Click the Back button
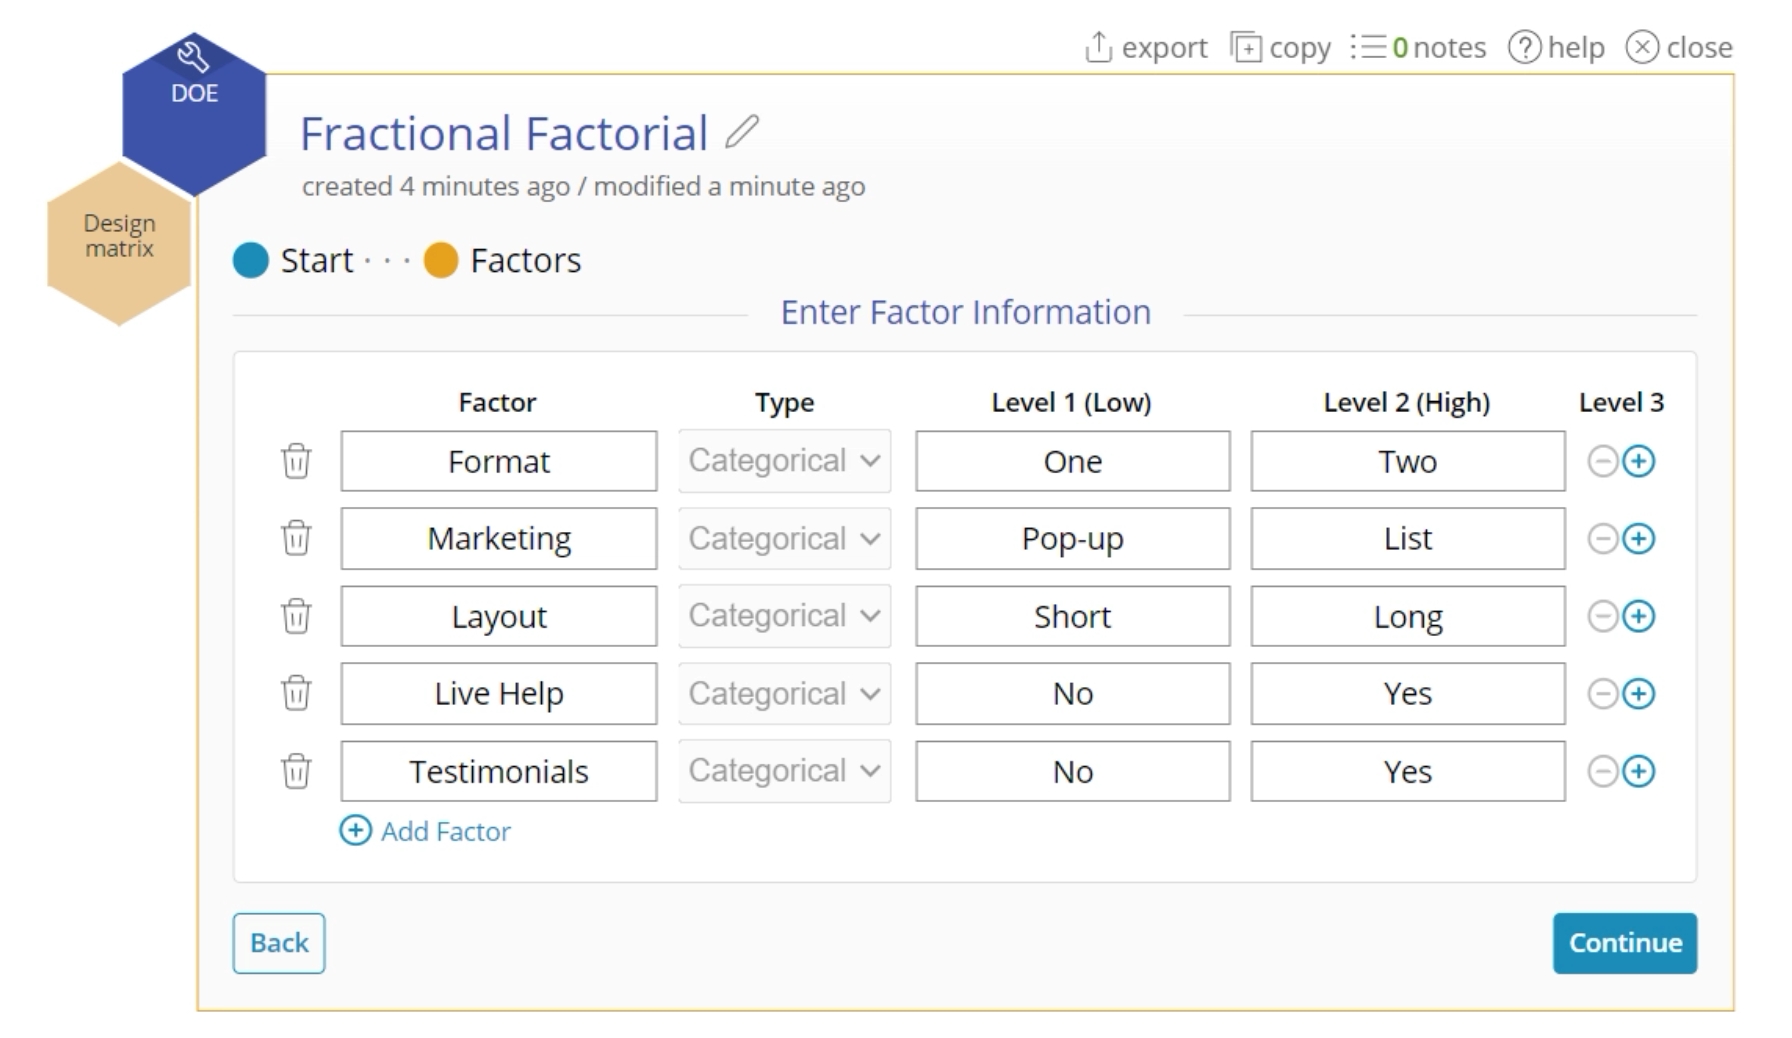Screen dimensions: 1792x1038 coord(279,942)
